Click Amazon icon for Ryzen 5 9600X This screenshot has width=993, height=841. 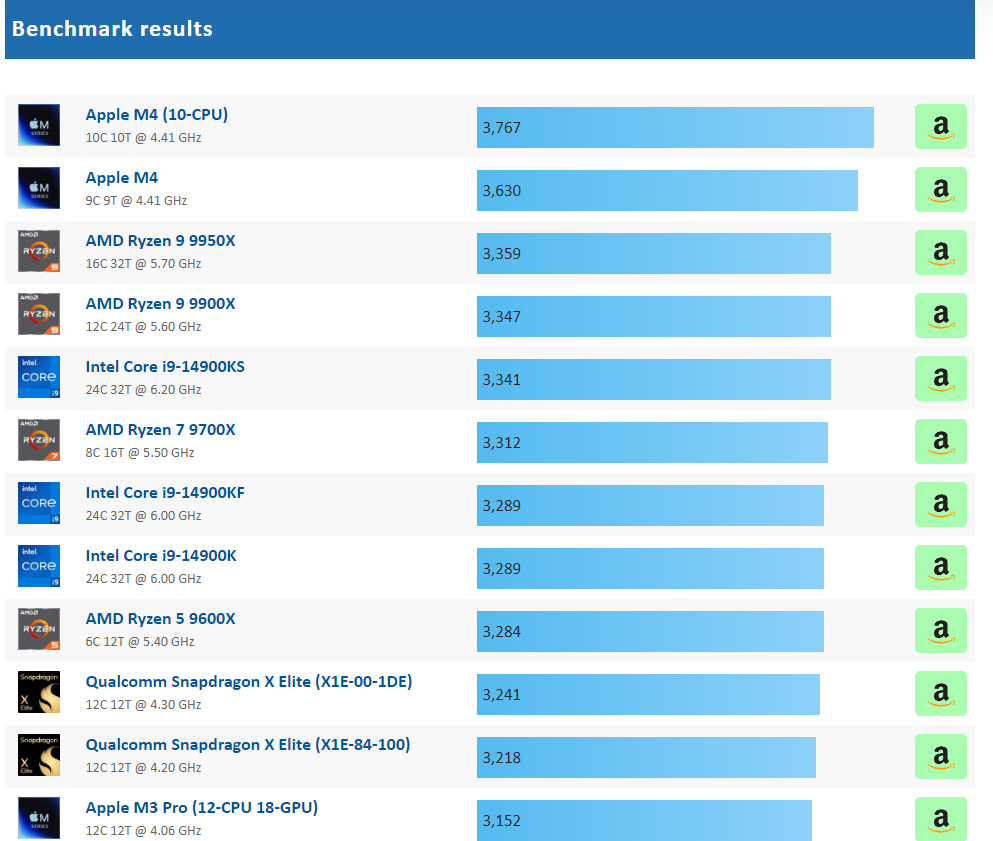[x=940, y=631]
